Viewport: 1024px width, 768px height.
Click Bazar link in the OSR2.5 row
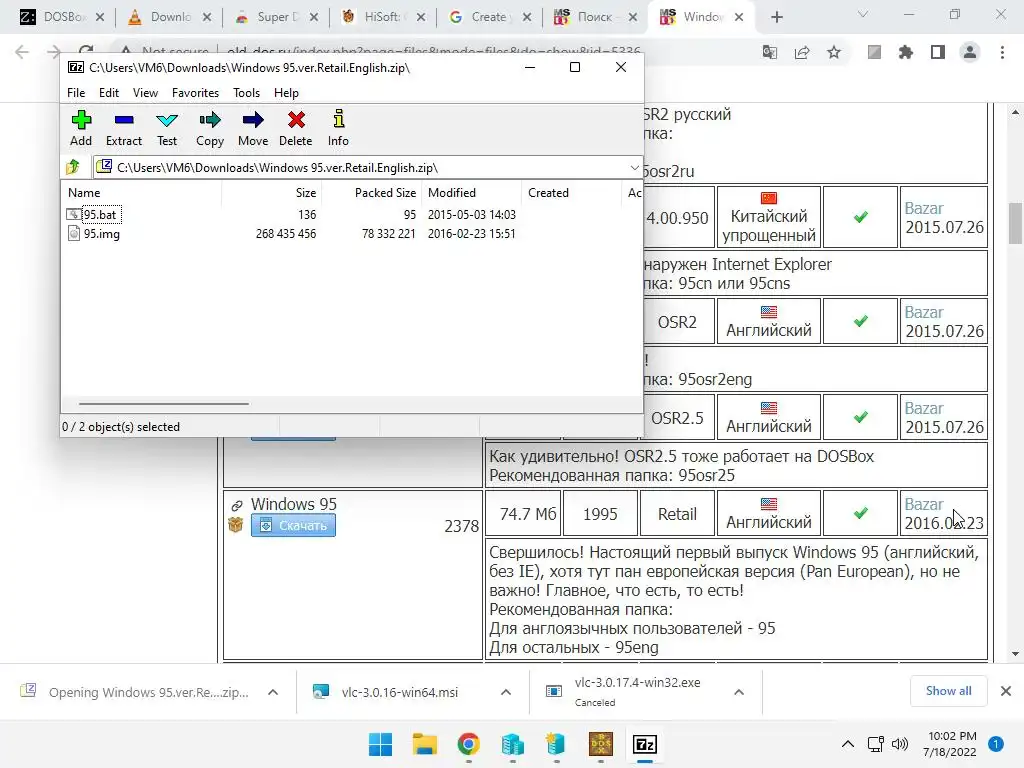(923, 408)
